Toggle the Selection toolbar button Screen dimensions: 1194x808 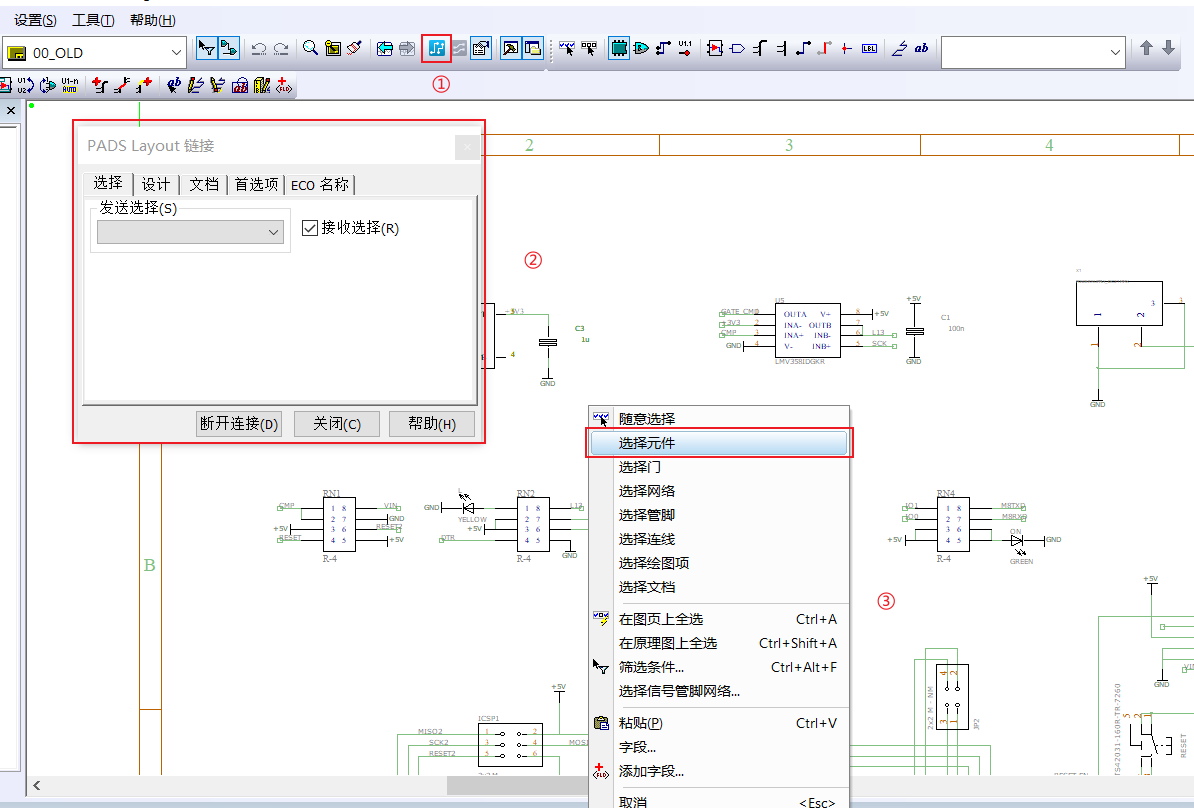(x=206, y=49)
